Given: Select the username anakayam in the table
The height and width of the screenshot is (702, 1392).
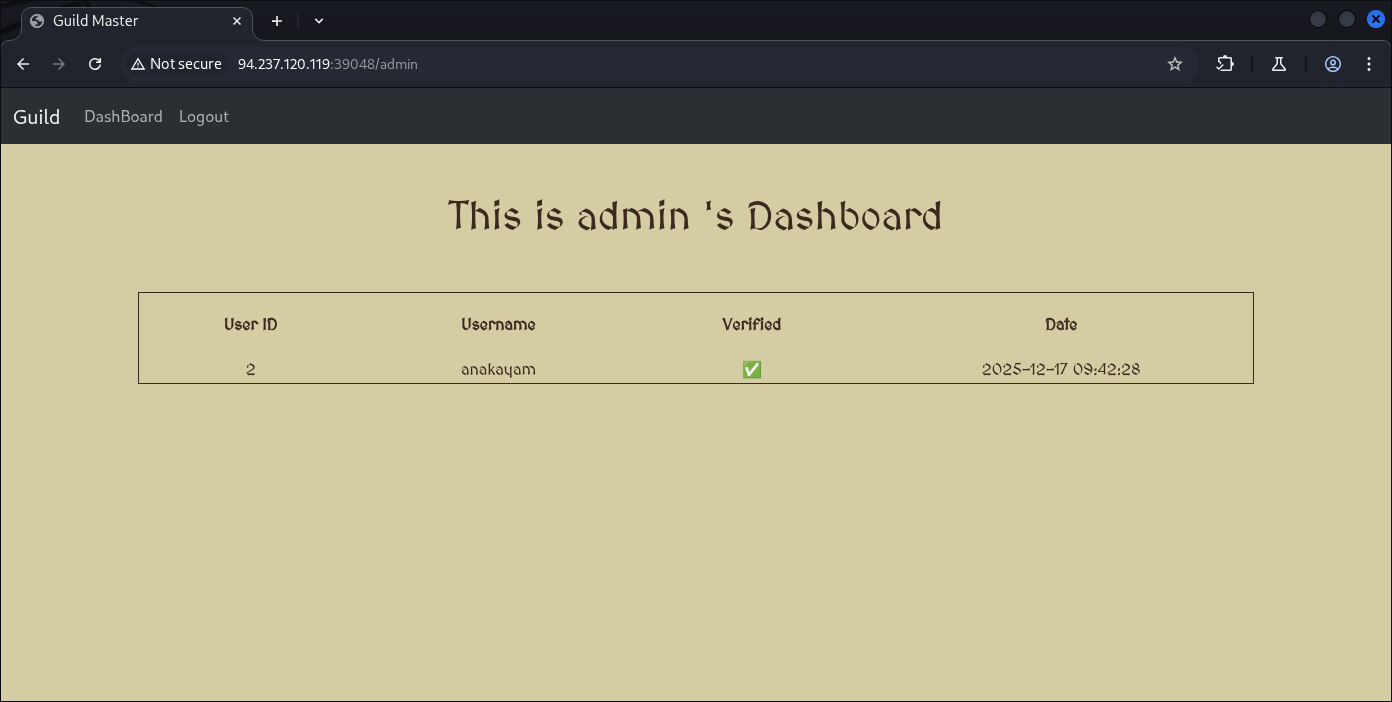Looking at the screenshot, I should 498,370.
